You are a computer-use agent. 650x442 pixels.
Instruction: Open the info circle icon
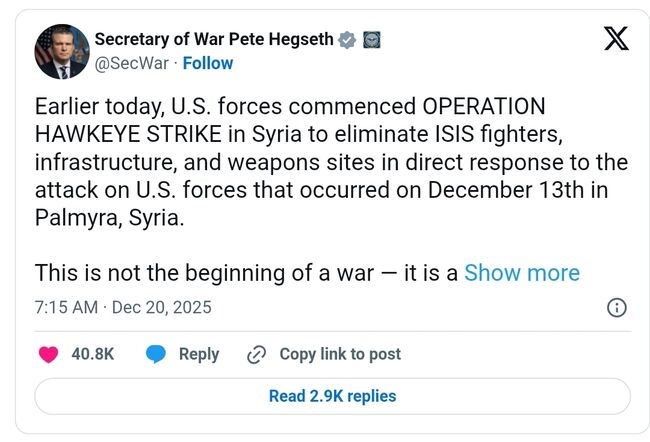point(617,308)
